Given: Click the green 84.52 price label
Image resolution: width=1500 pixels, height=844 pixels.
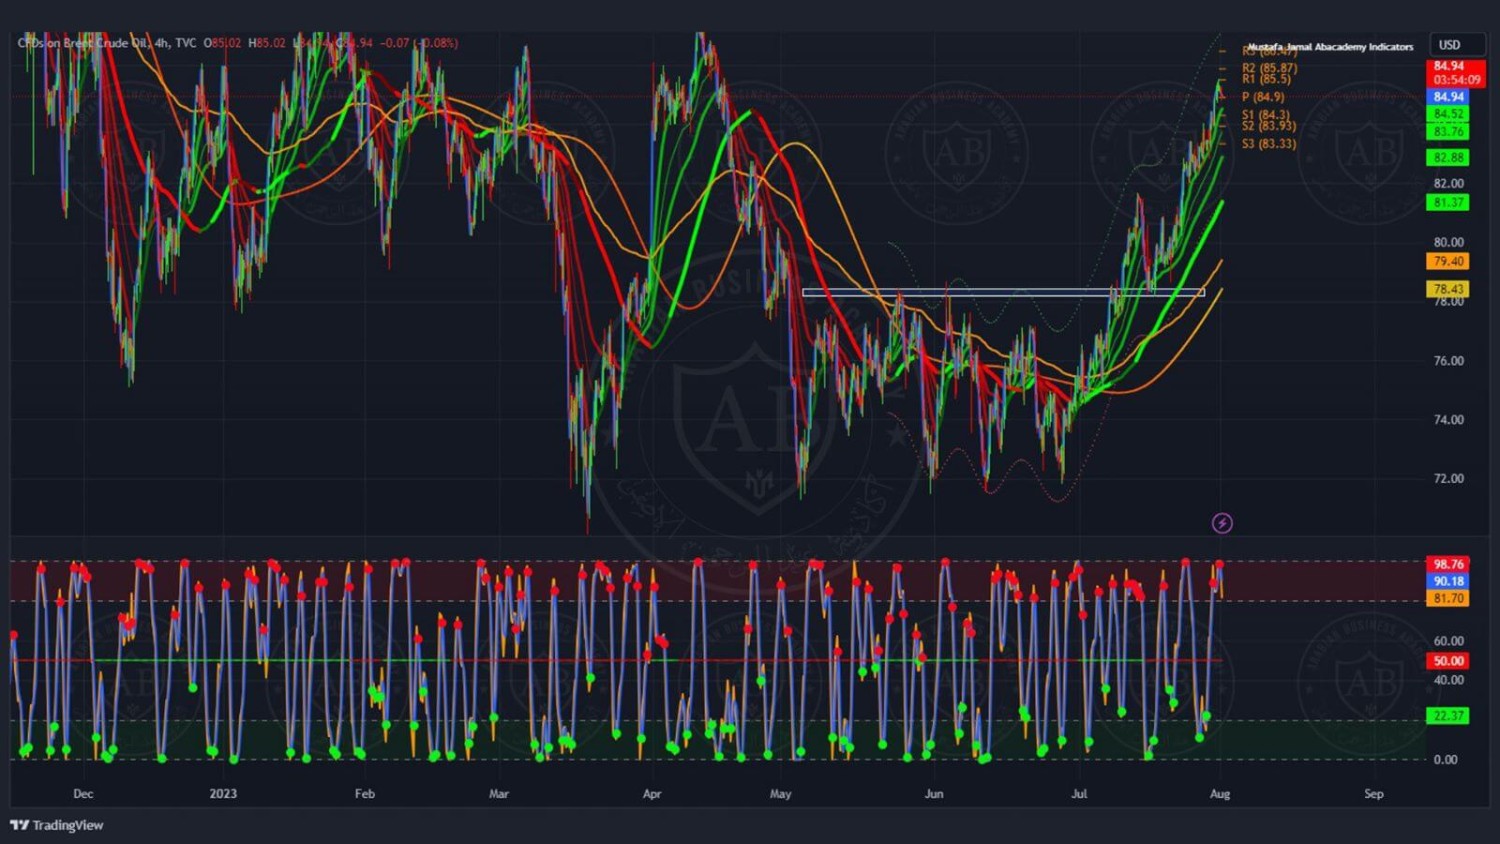Looking at the screenshot, I should click(1448, 114).
